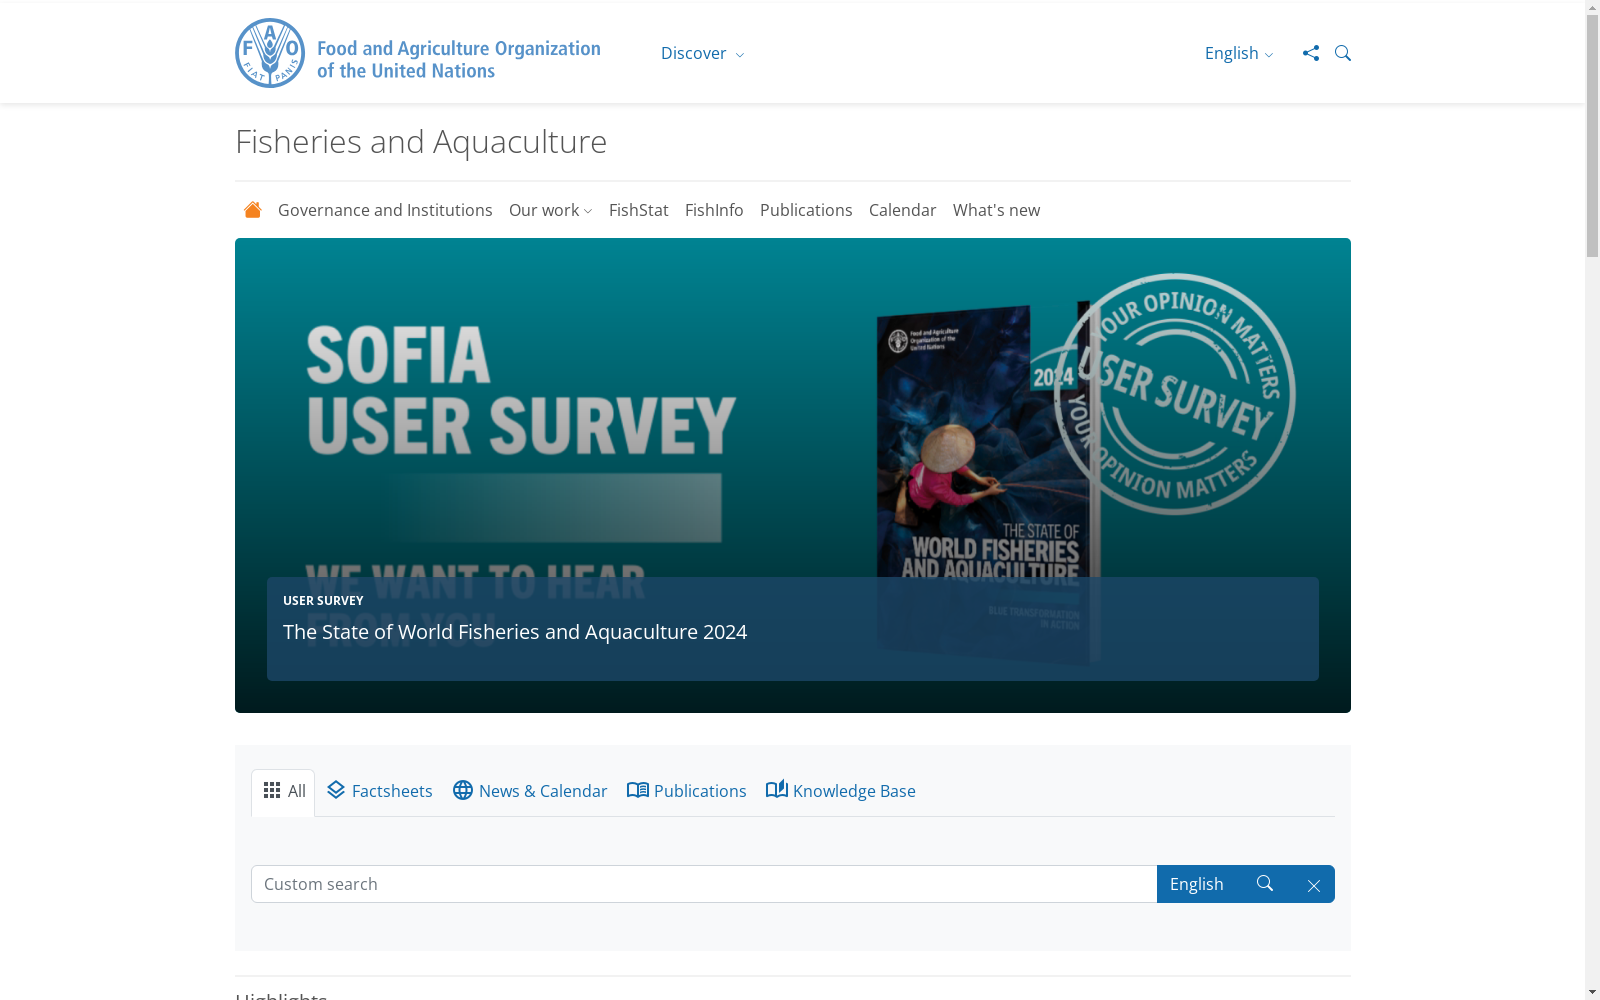The width and height of the screenshot is (1600, 1000).
Task: Expand the Our work menu
Action: tap(550, 210)
